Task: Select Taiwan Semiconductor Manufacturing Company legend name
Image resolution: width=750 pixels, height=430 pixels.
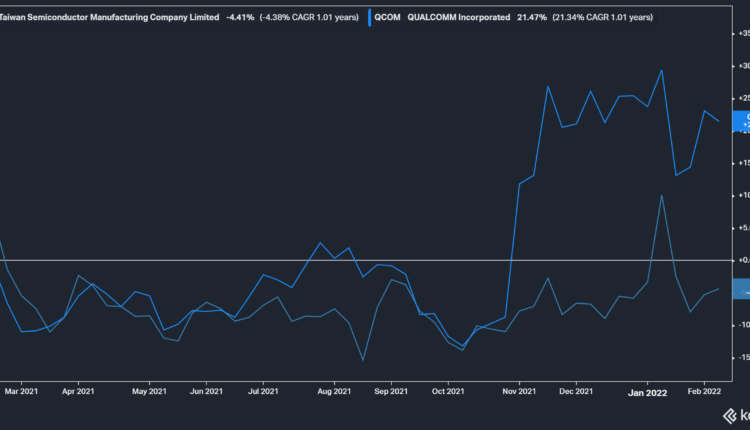Action: (108, 17)
